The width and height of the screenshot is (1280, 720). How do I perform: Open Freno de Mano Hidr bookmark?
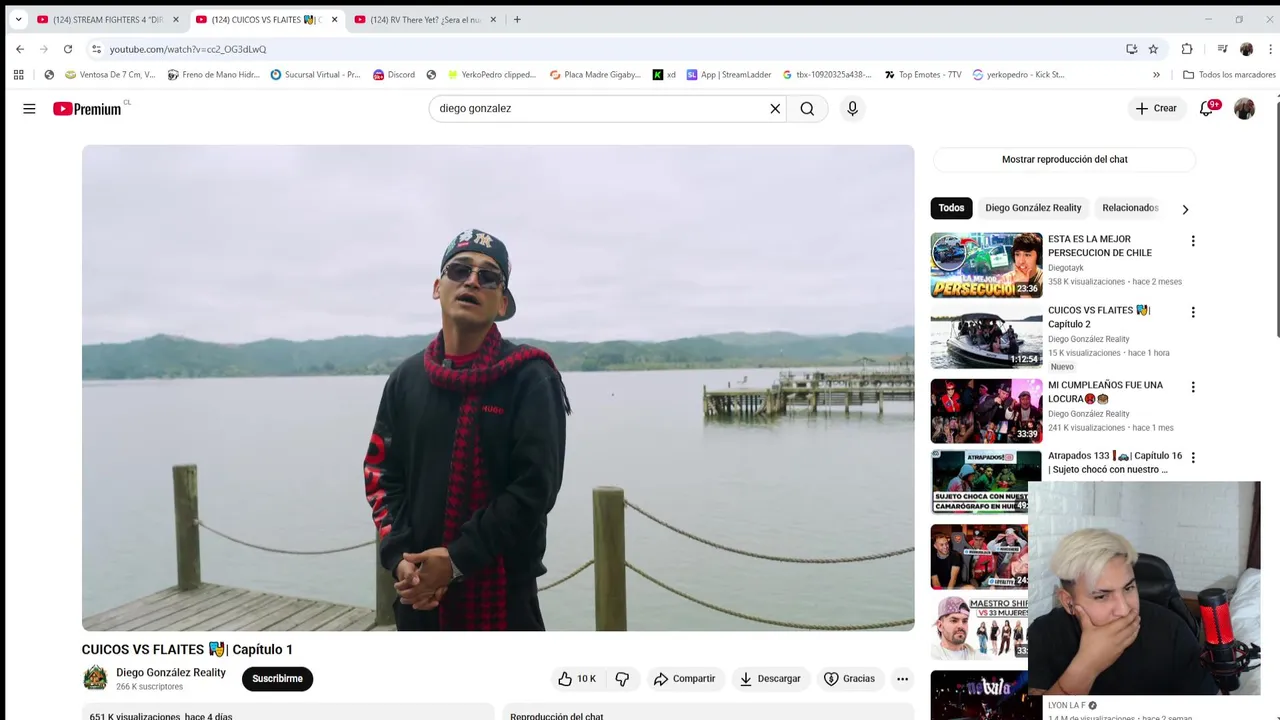coord(214,75)
